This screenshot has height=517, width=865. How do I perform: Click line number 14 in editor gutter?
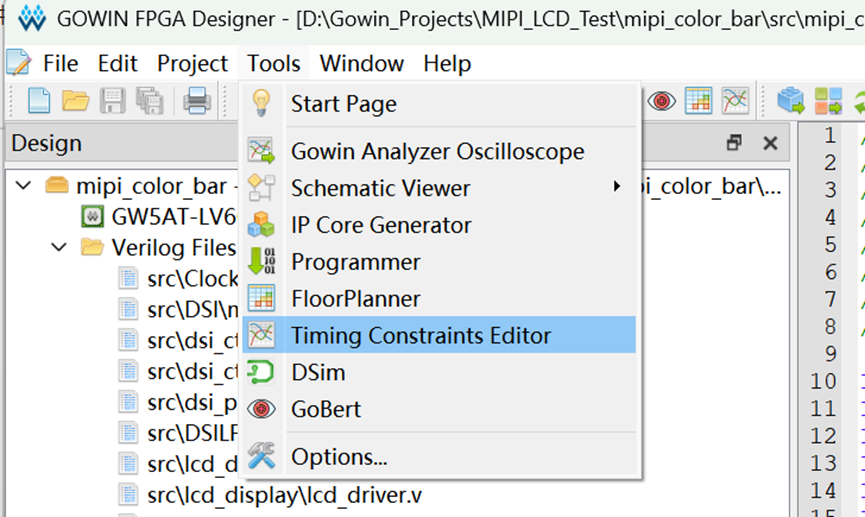coord(823,490)
